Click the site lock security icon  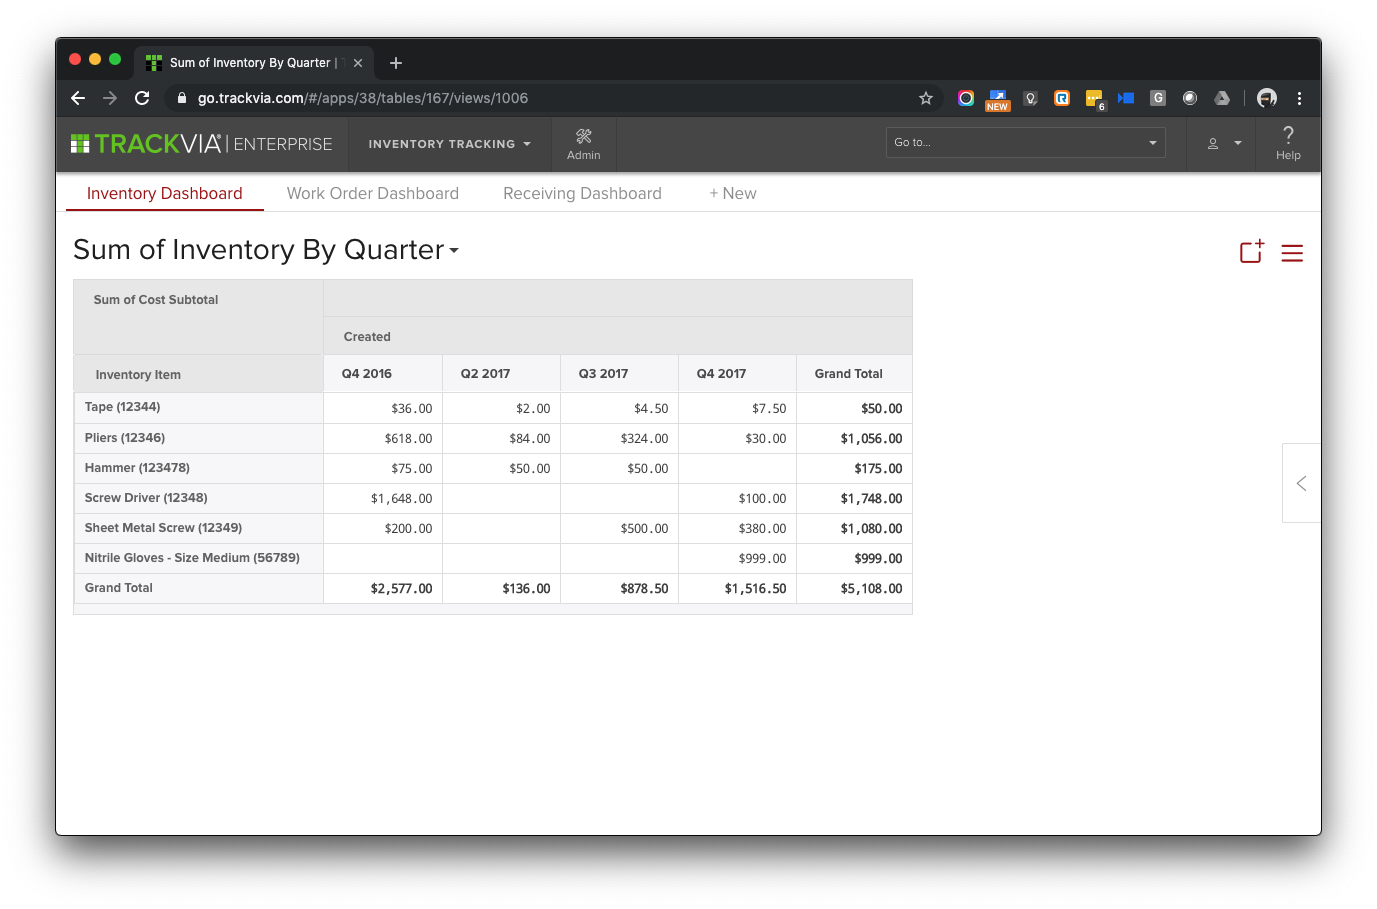point(182,98)
